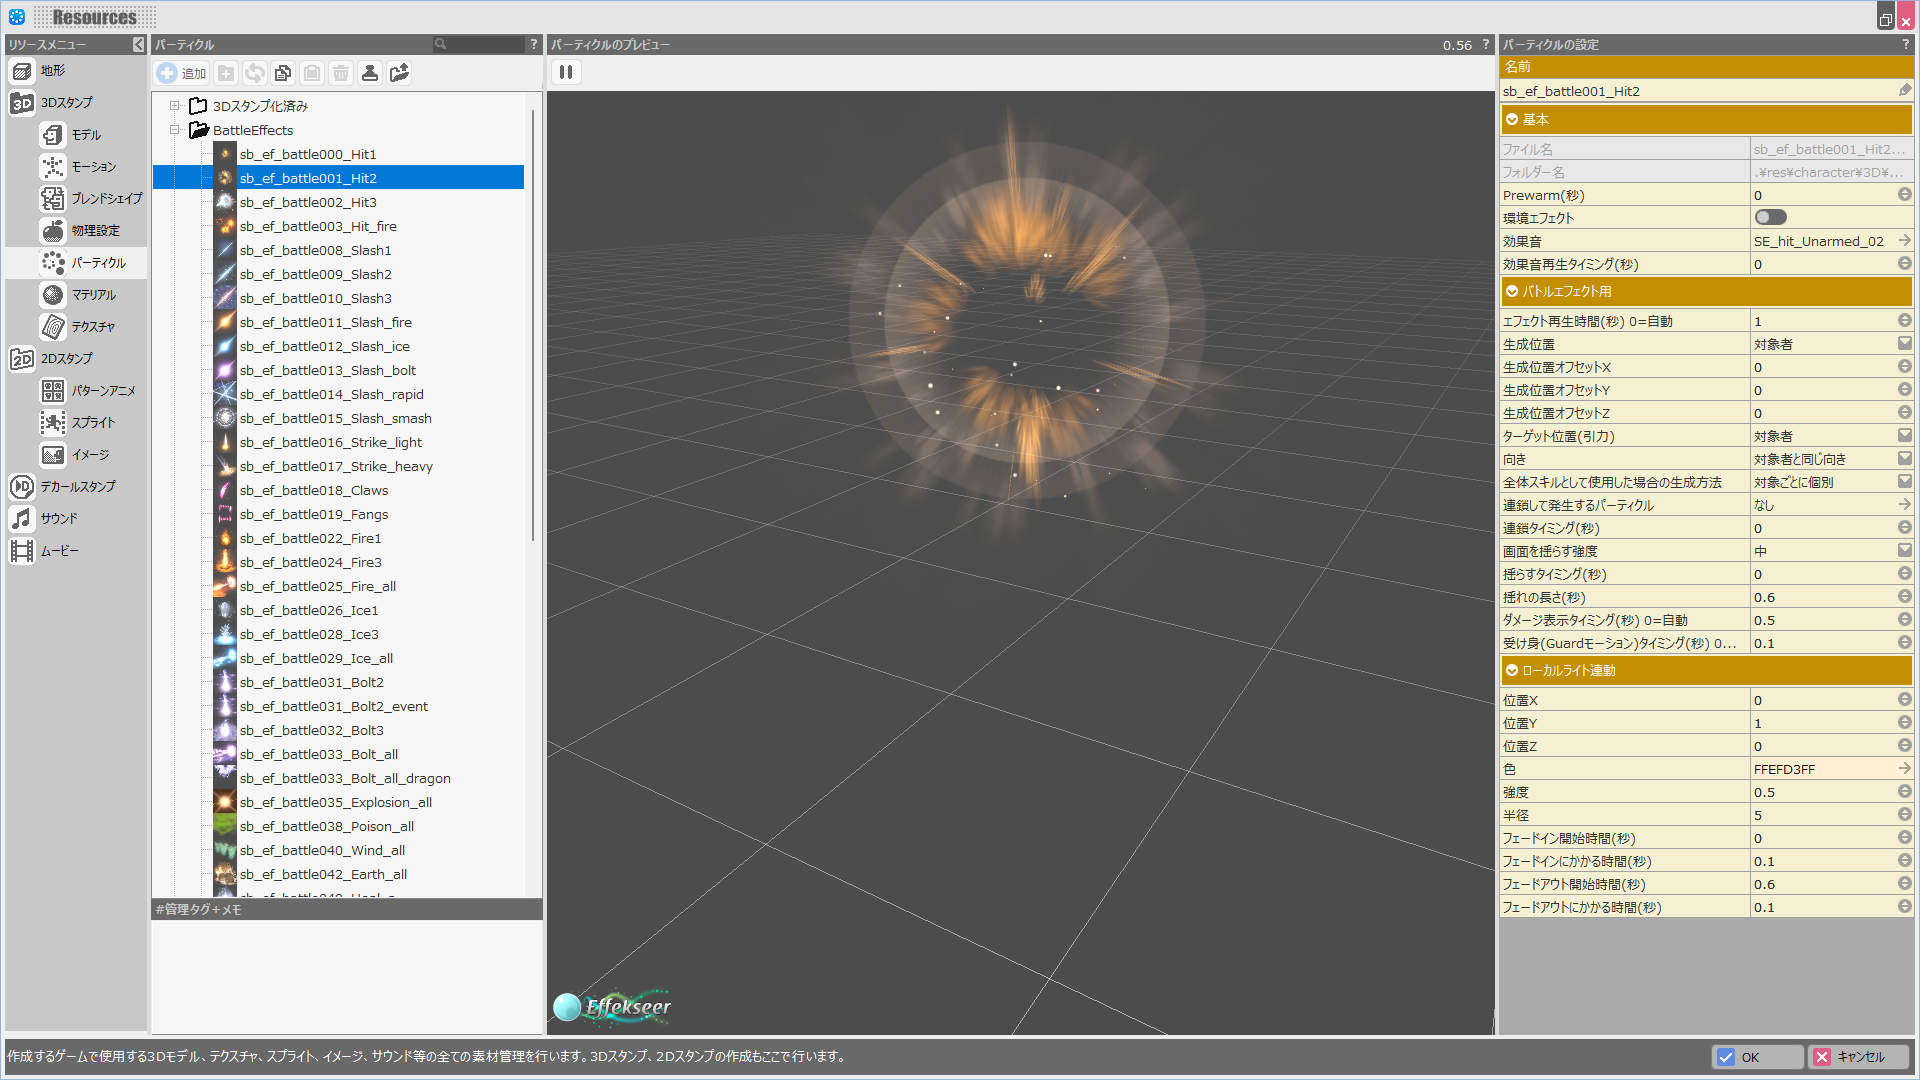
Task: Expand the 3Dスタンプ化済み folder node
Action: pos(174,106)
